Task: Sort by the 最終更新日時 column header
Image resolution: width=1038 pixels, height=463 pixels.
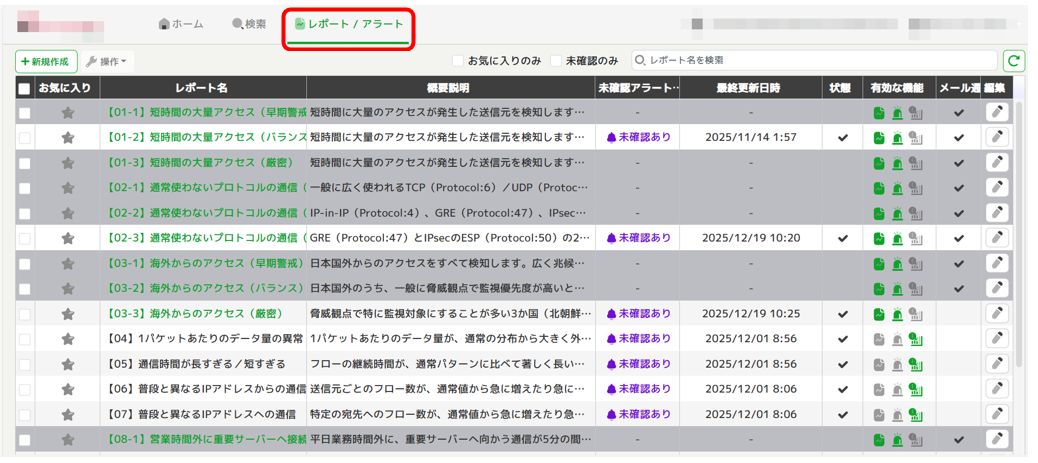Action: (x=751, y=88)
